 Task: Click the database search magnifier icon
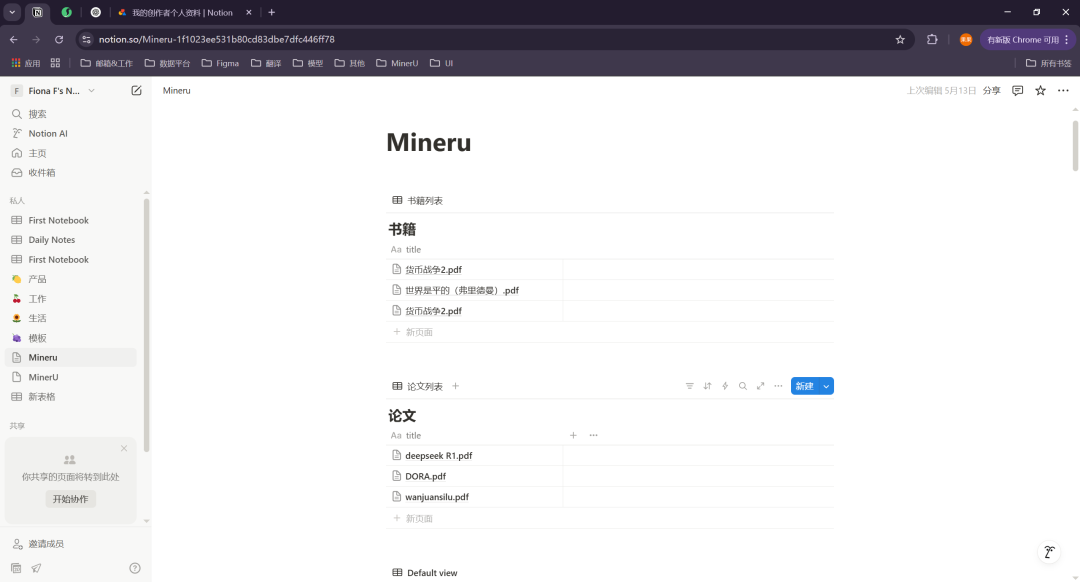742,386
